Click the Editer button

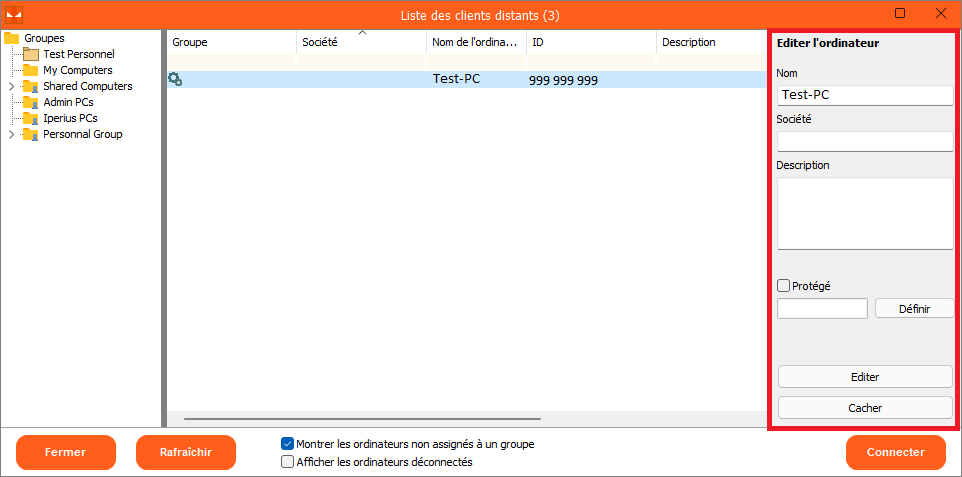pos(865,377)
